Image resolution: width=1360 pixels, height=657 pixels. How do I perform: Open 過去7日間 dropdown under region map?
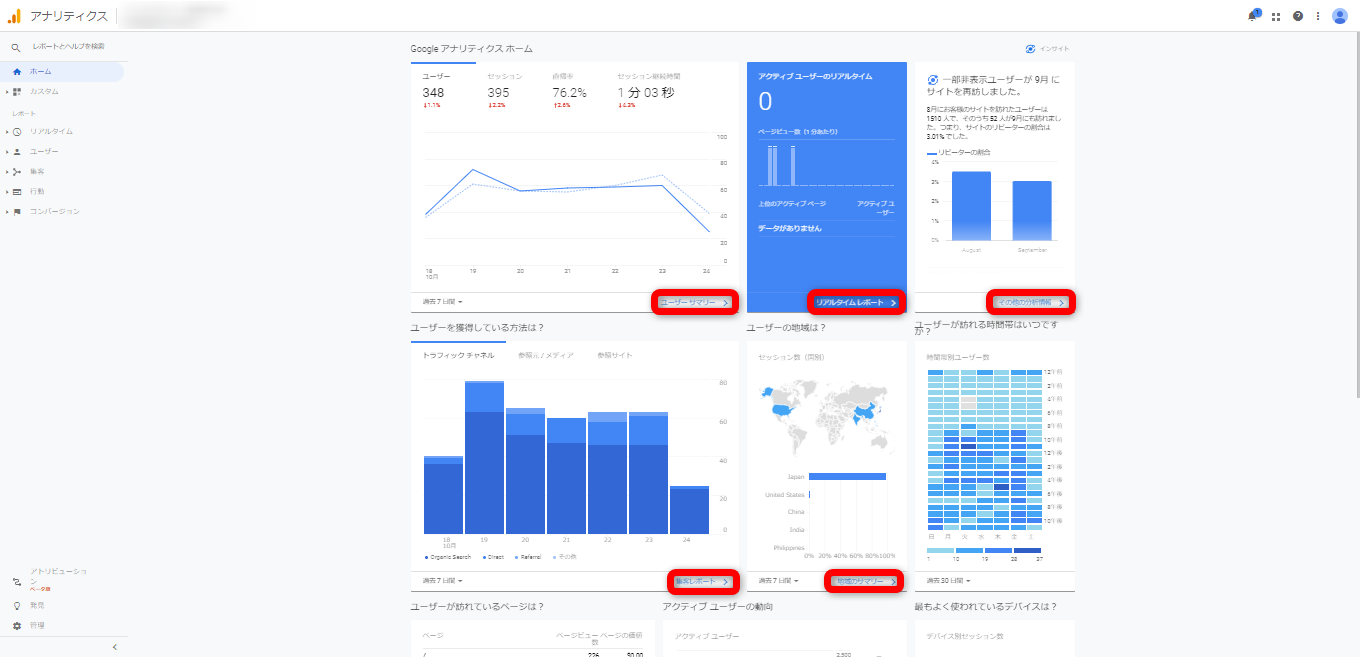coord(778,580)
